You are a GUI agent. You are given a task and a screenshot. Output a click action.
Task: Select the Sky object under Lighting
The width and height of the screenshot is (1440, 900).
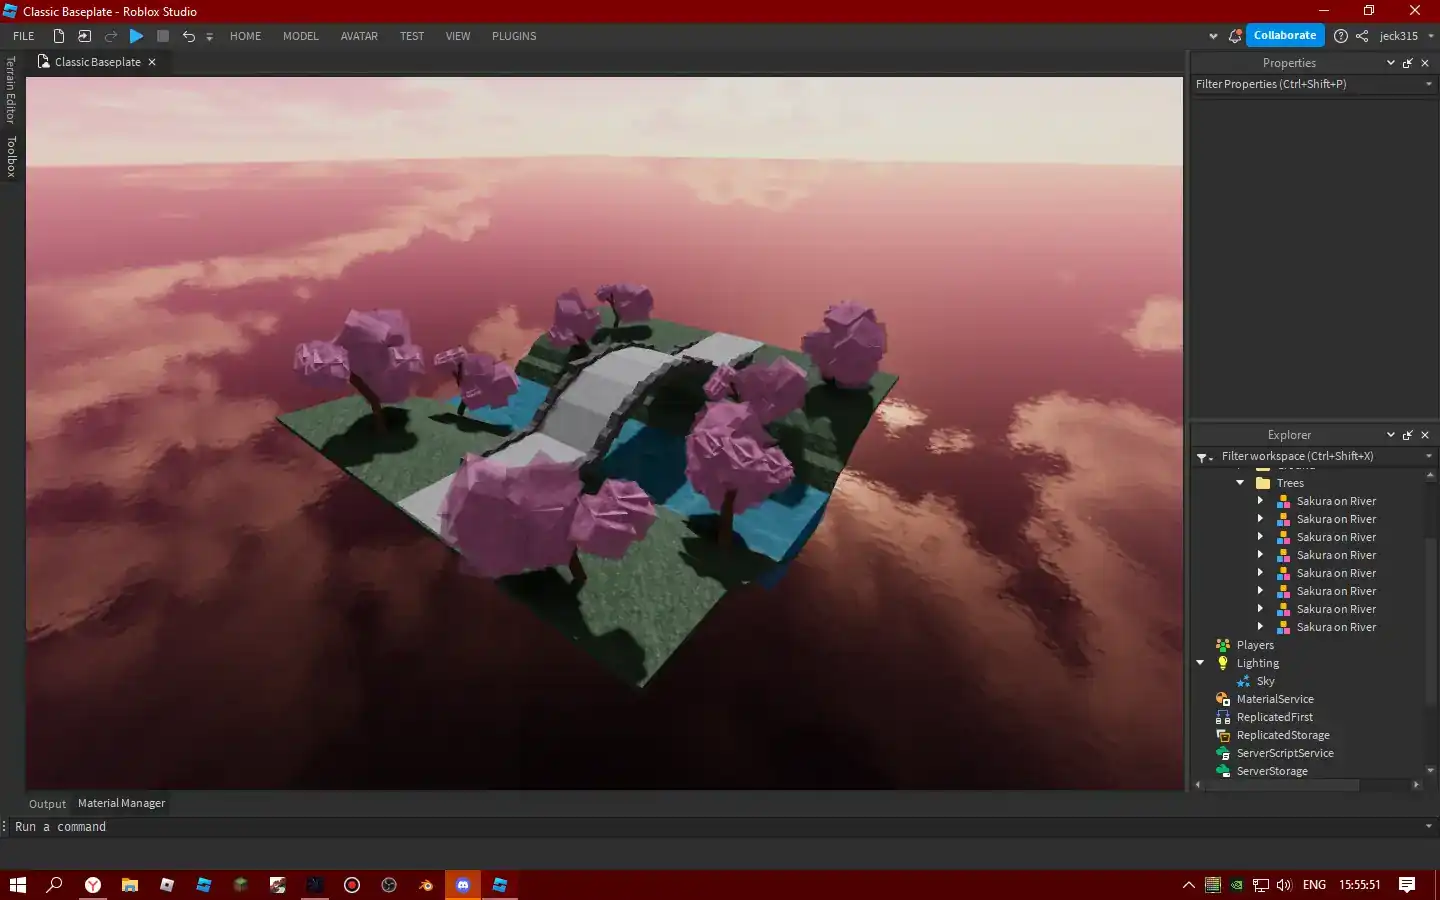tap(1266, 681)
